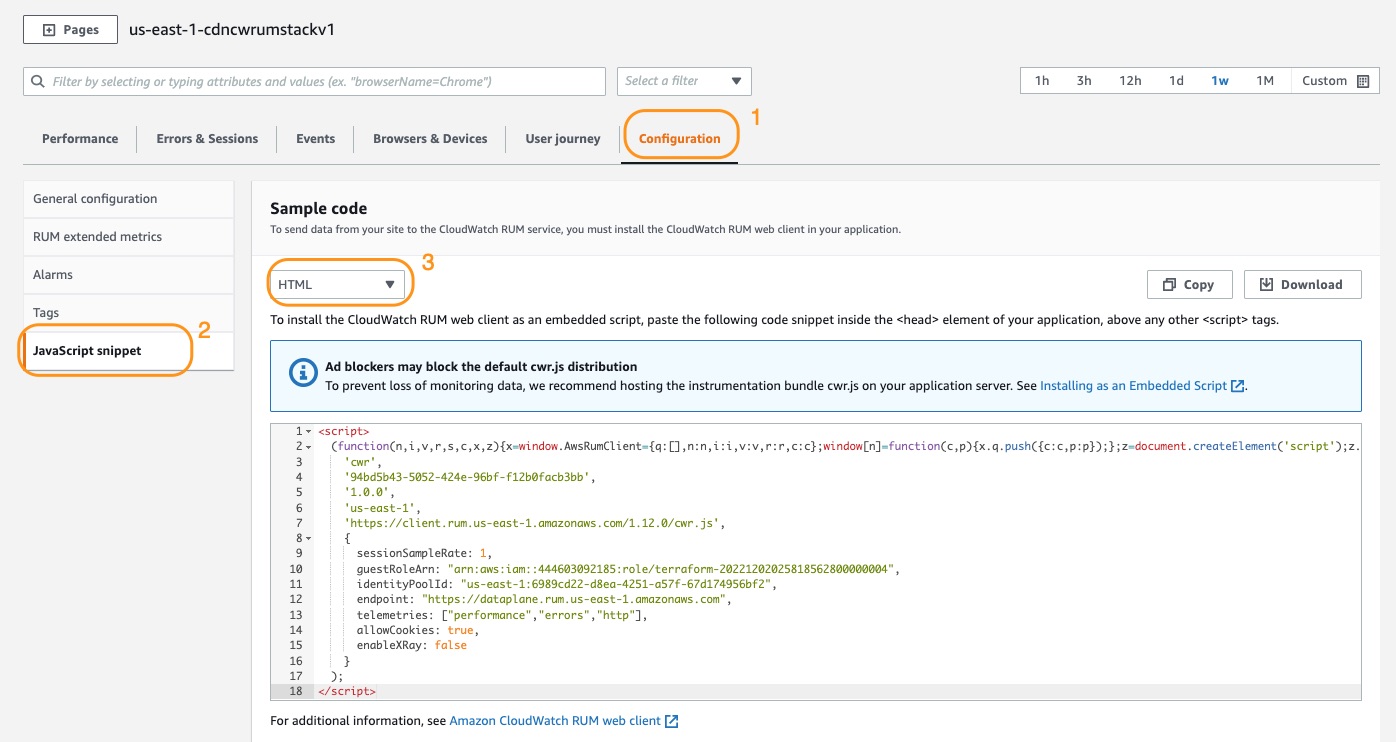Click the closing script tag on line 18
Image resolution: width=1396 pixels, height=742 pixels.
(346, 691)
